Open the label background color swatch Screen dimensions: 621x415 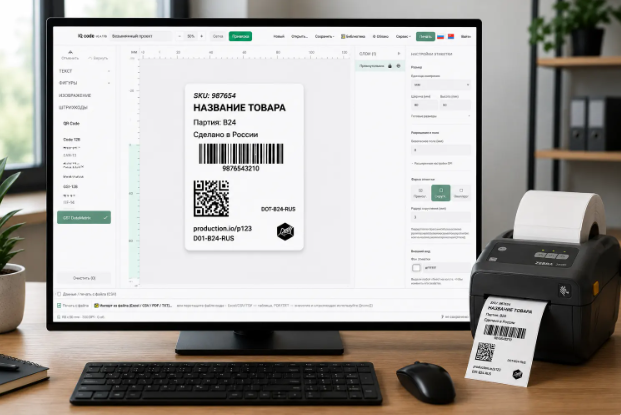(x=416, y=268)
